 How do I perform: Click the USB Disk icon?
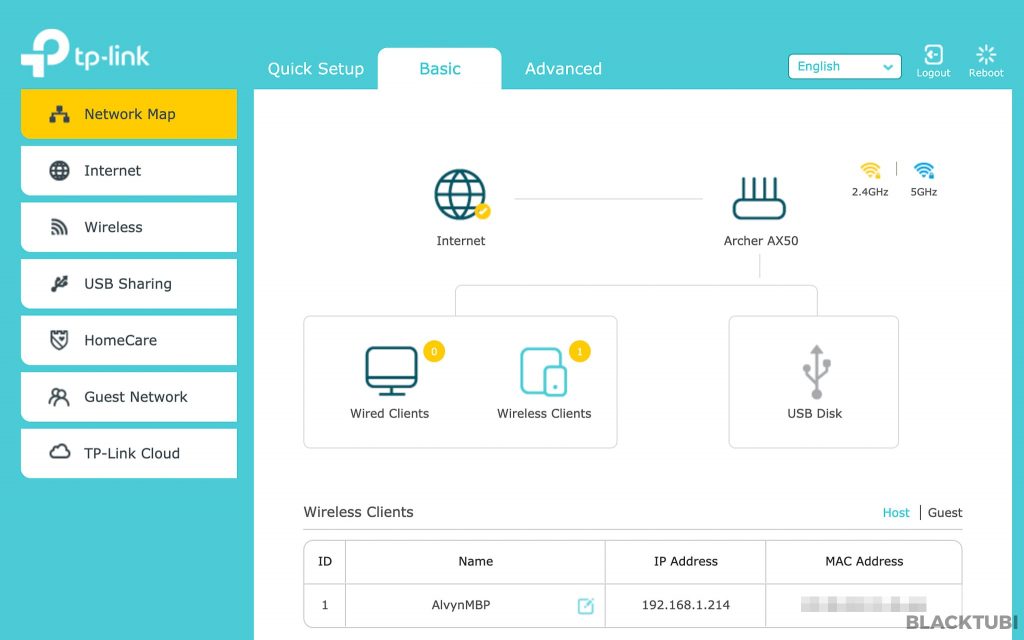(816, 372)
